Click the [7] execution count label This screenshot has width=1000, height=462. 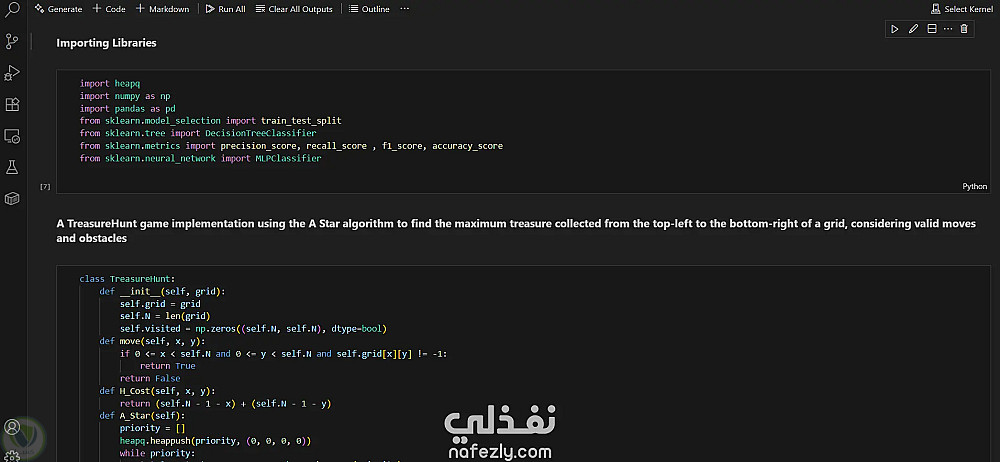45,186
